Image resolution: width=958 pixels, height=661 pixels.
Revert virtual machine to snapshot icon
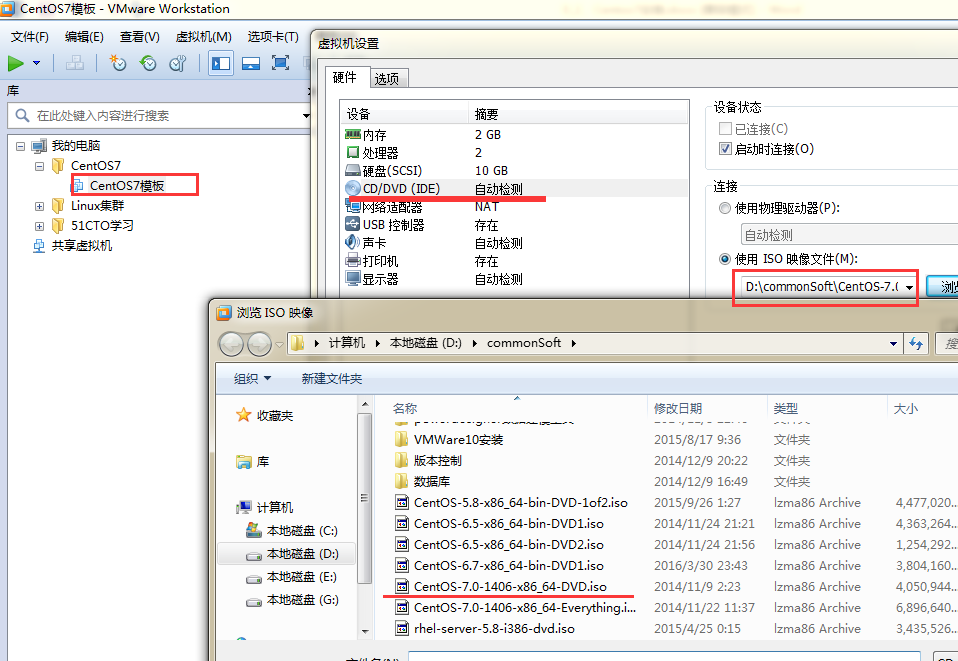(148, 63)
